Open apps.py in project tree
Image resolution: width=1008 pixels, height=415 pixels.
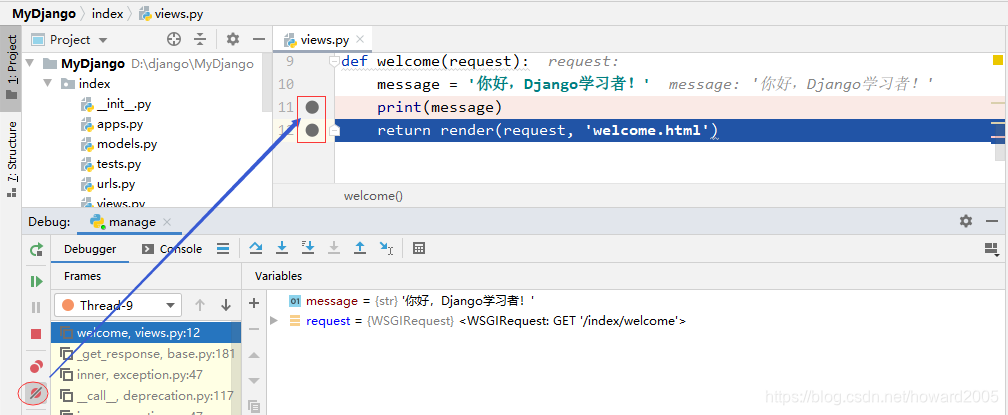click(x=112, y=124)
